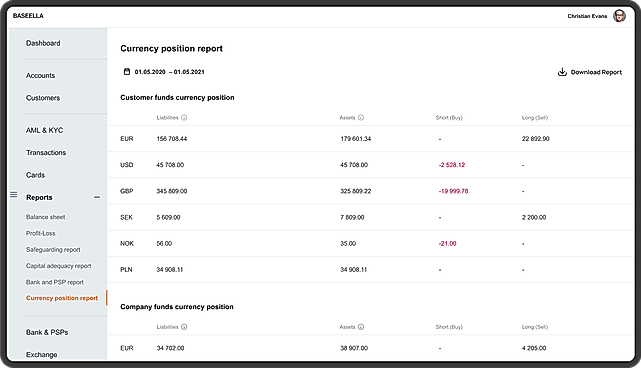
Task: Open the Profit-Loss report
Action: 40,233
